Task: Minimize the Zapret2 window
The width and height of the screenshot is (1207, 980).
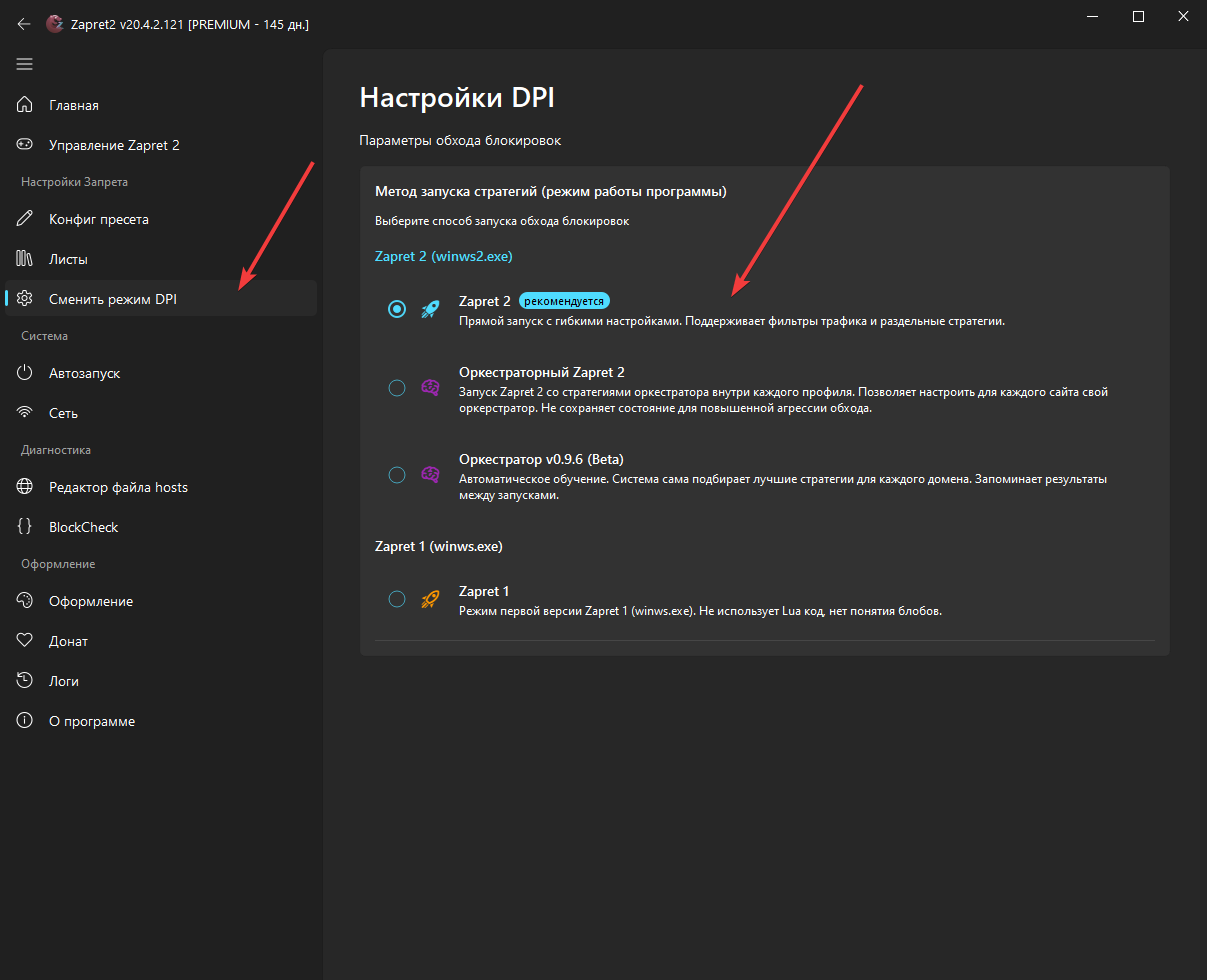Action: point(1092,17)
